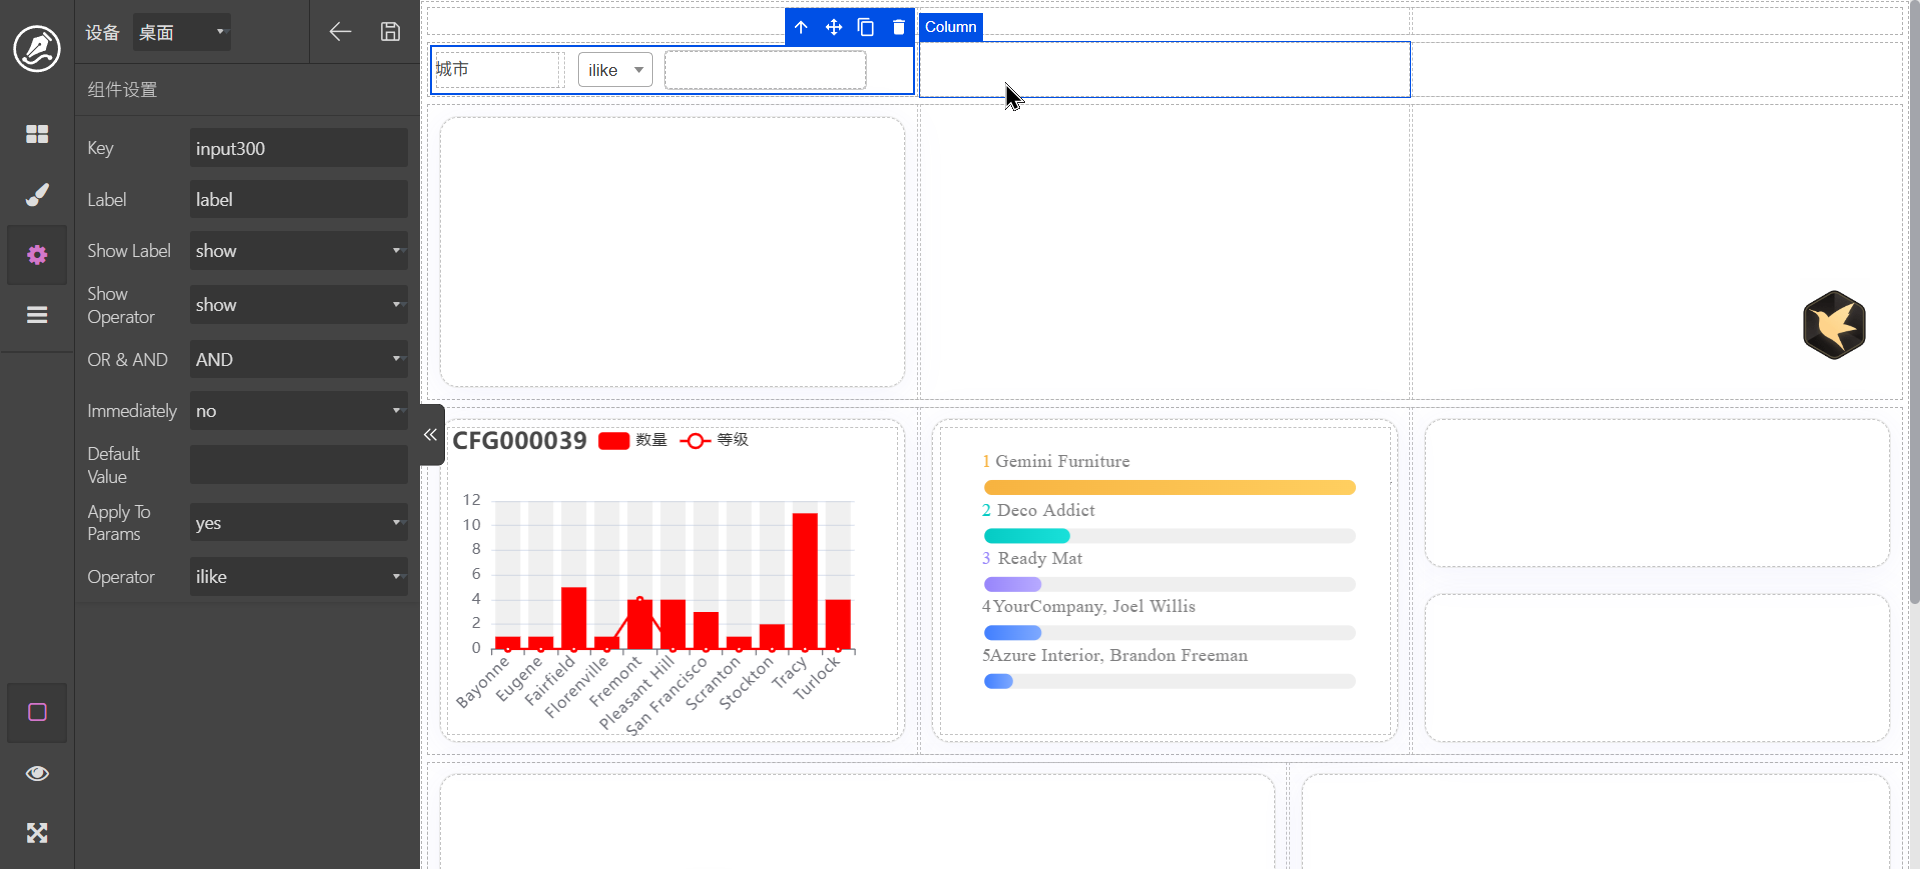This screenshot has width=1920, height=869.
Task: Select the paintbrush style icon
Action: tap(37, 195)
